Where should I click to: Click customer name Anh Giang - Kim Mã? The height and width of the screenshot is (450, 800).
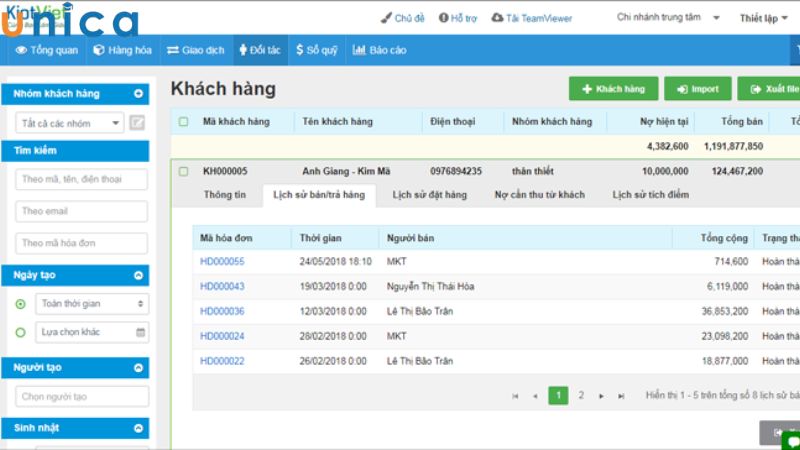346,171
